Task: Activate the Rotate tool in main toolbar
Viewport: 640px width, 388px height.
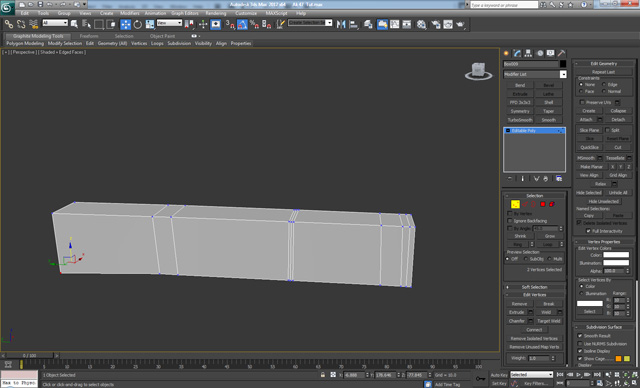Action: point(138,24)
